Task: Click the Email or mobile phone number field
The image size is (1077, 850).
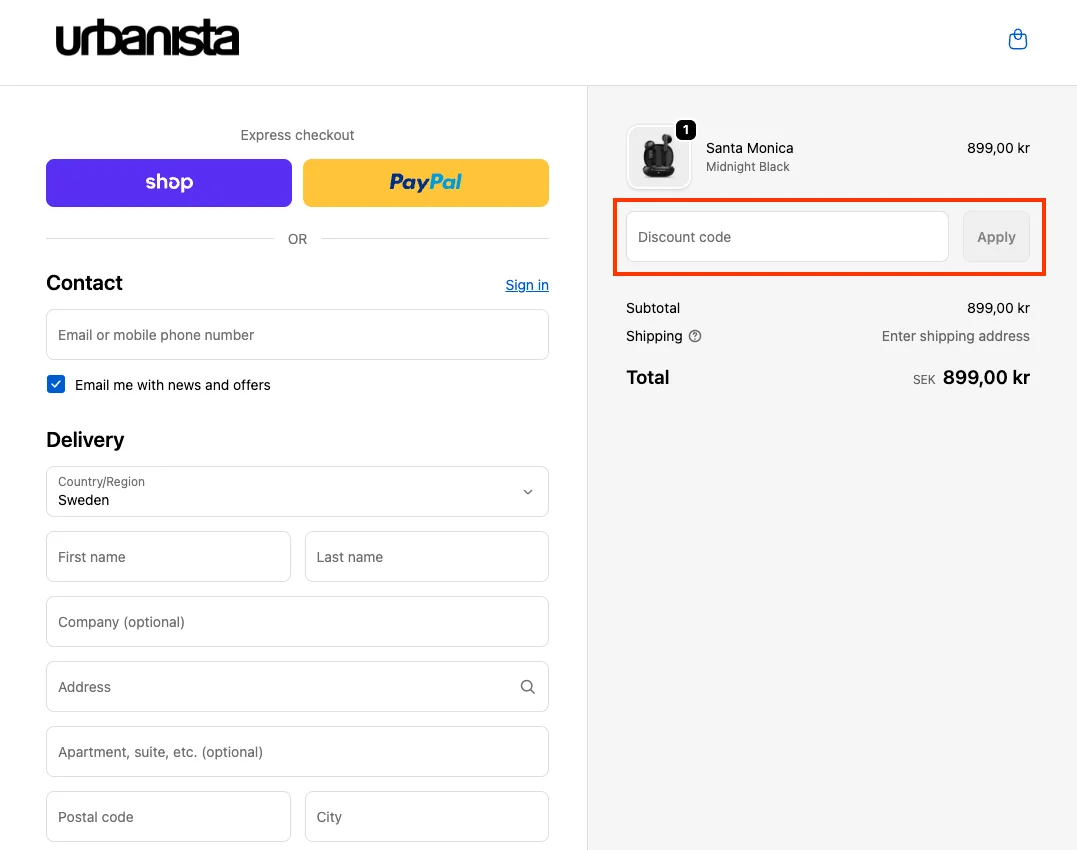Action: tap(297, 334)
